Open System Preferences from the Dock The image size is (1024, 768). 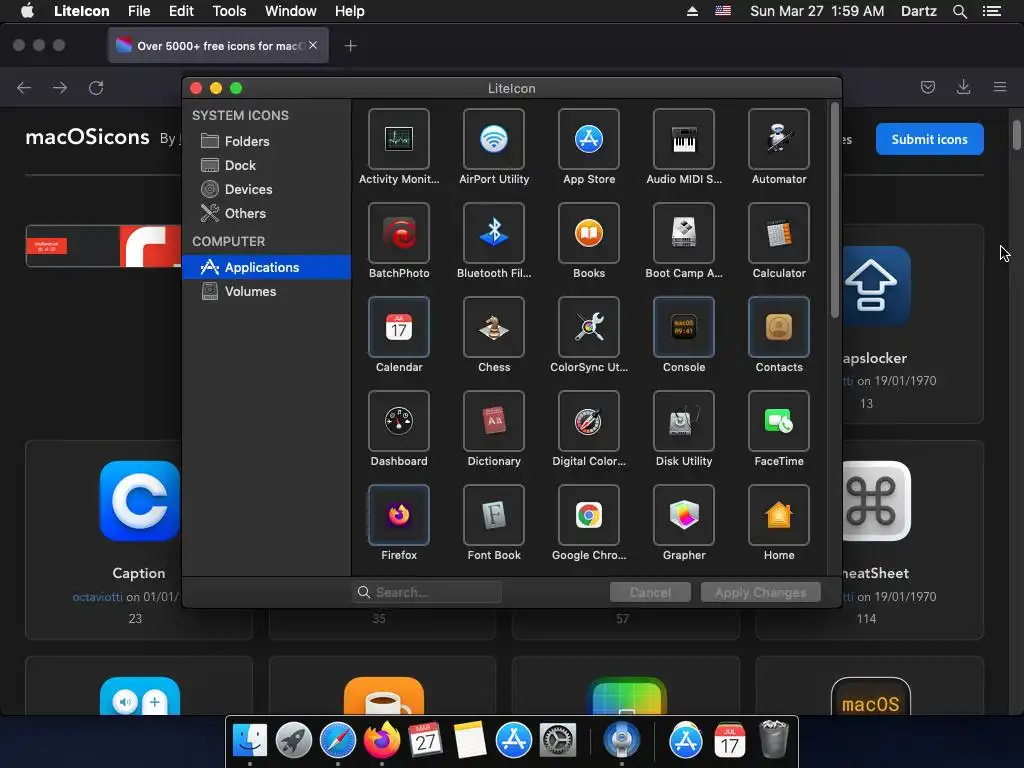557,740
